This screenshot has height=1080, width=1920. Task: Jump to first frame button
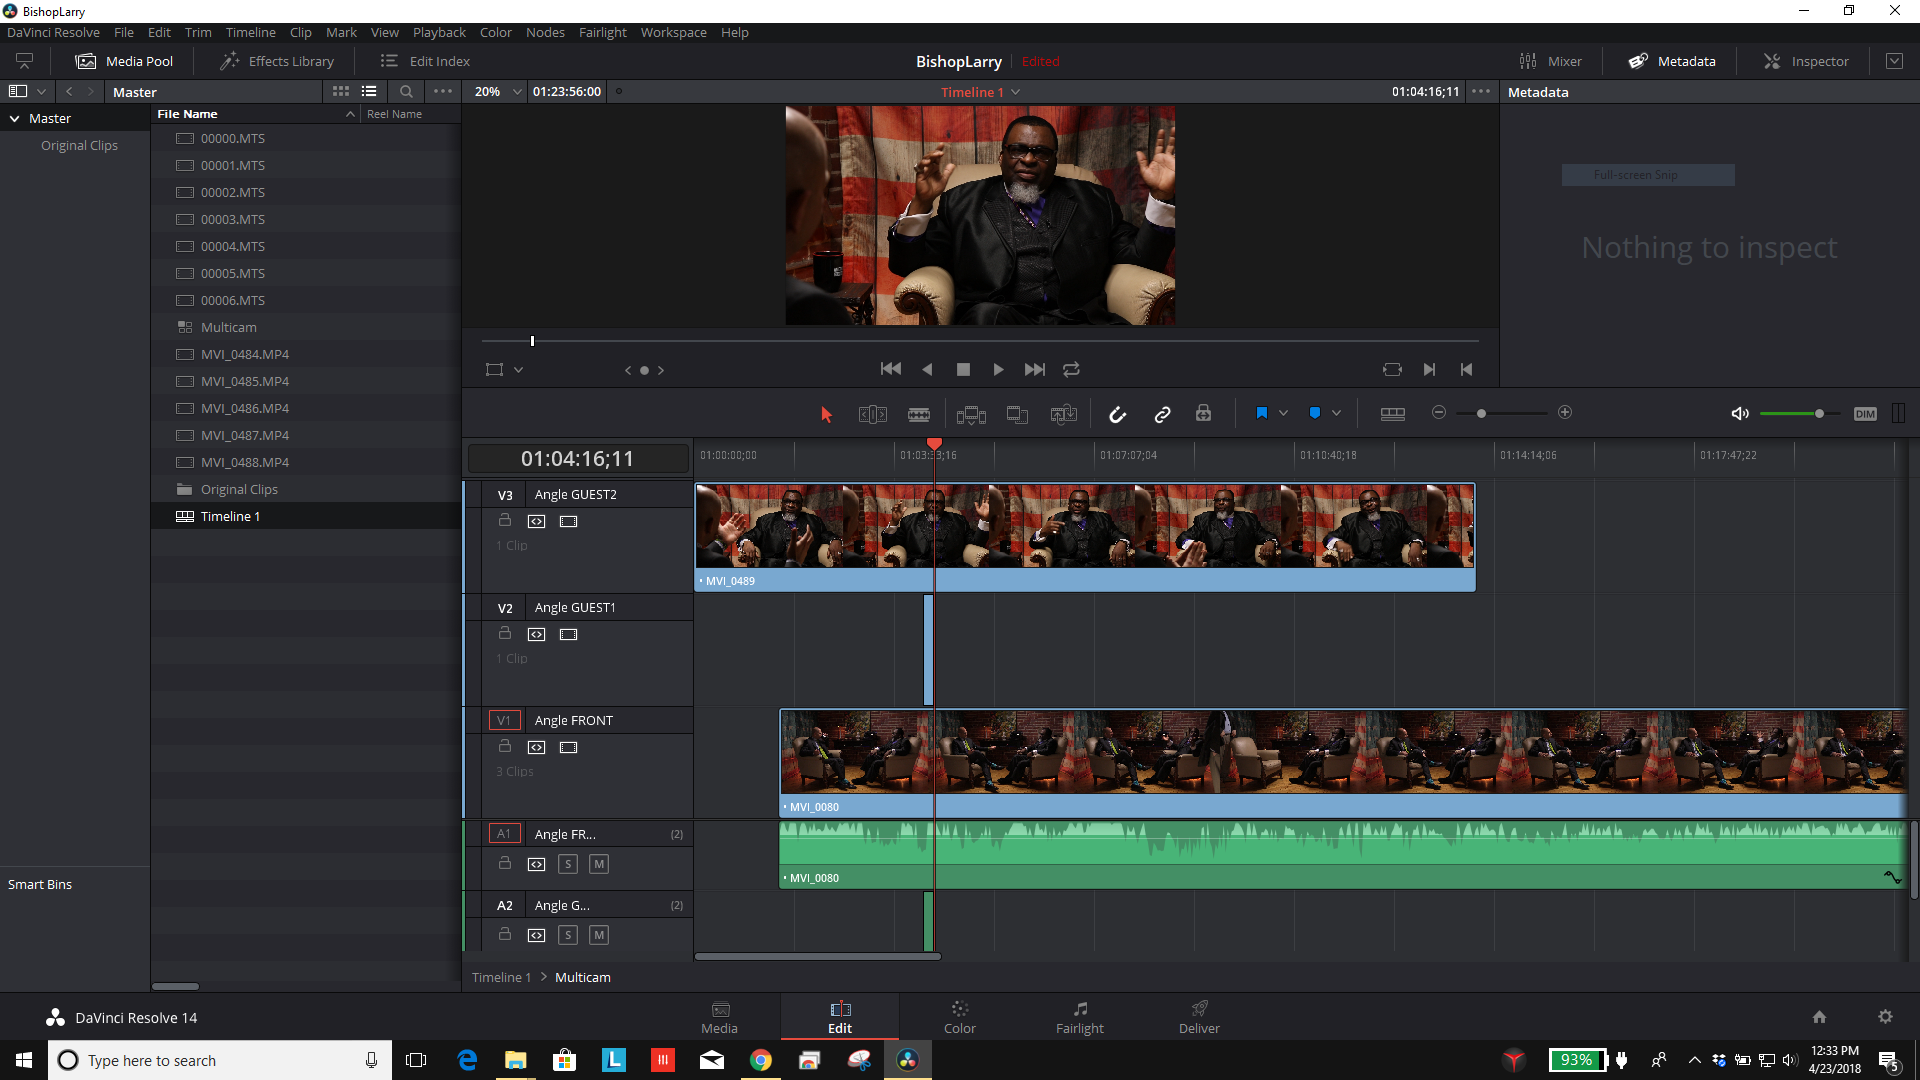890,369
